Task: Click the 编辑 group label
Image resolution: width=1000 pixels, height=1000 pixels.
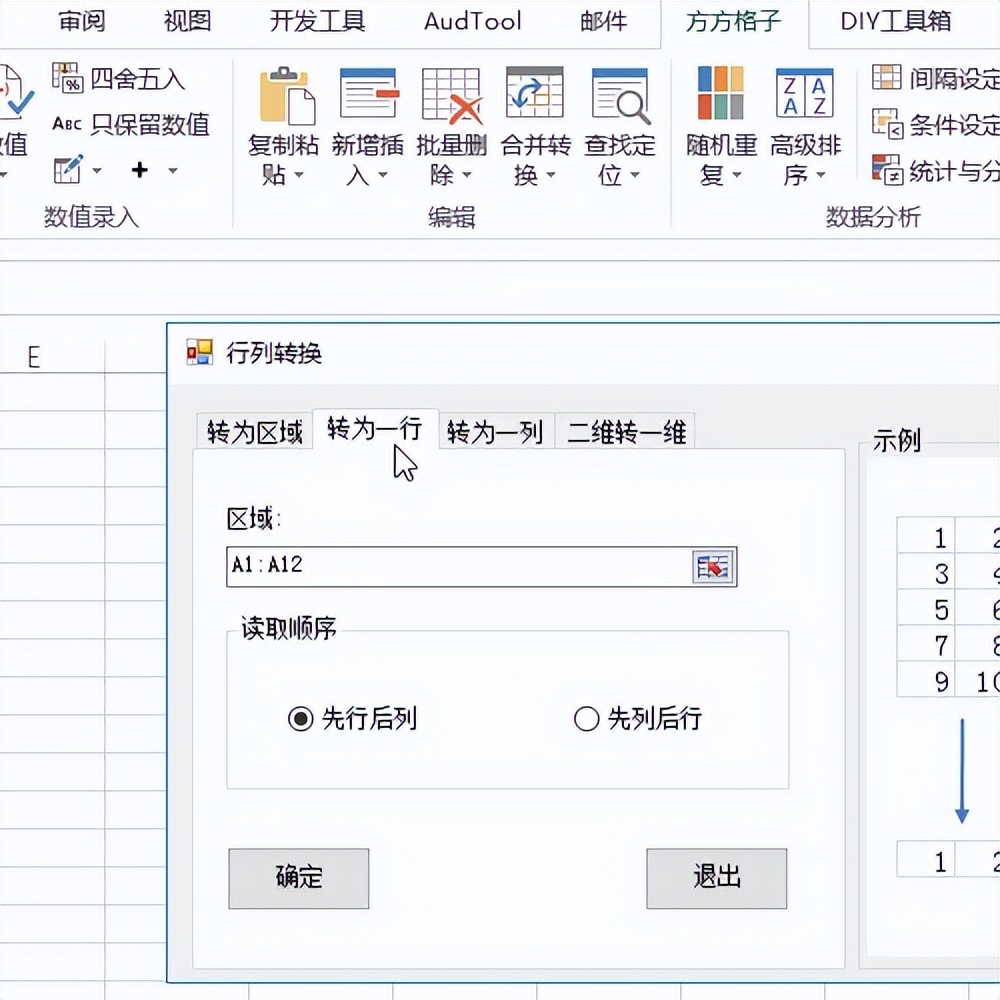Action: [x=452, y=217]
